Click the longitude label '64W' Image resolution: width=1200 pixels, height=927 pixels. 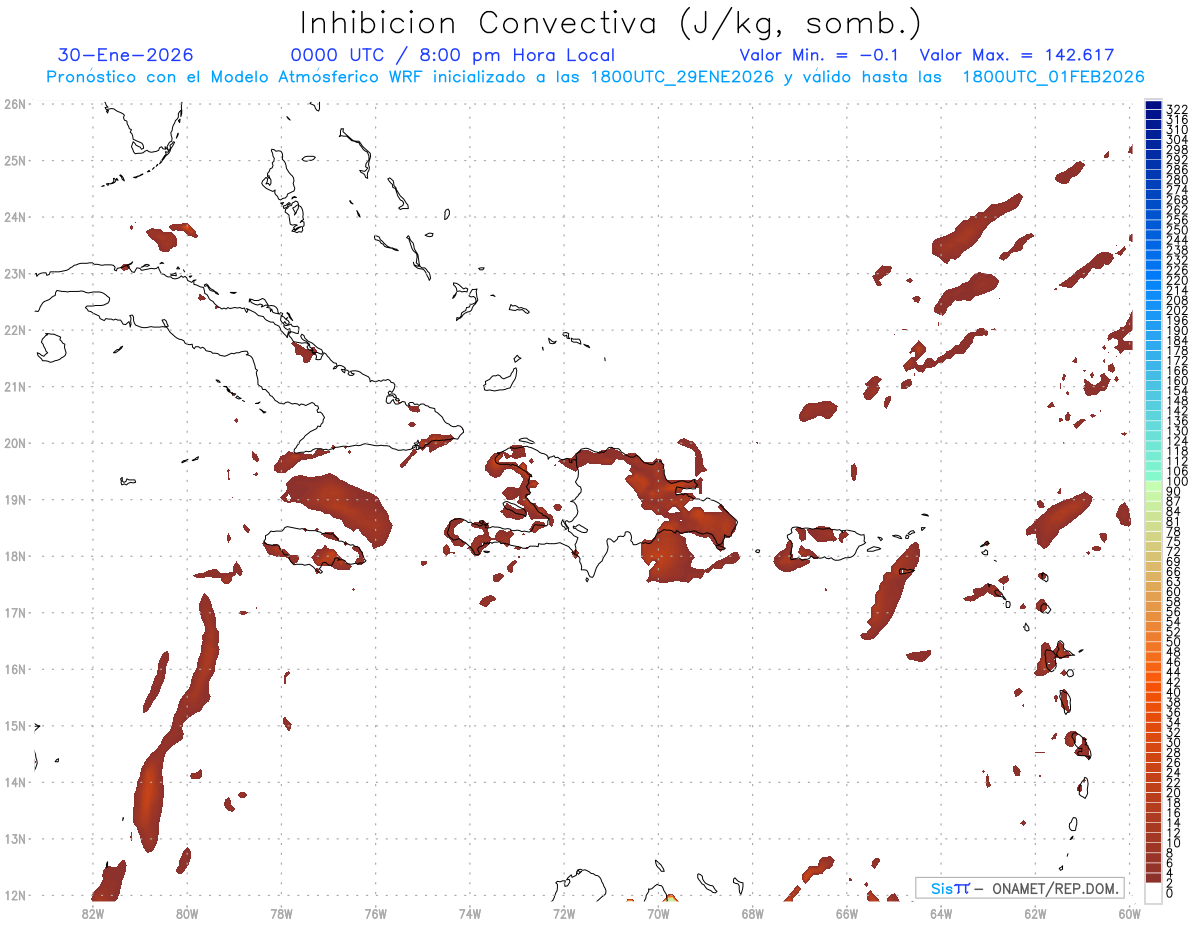(x=941, y=913)
